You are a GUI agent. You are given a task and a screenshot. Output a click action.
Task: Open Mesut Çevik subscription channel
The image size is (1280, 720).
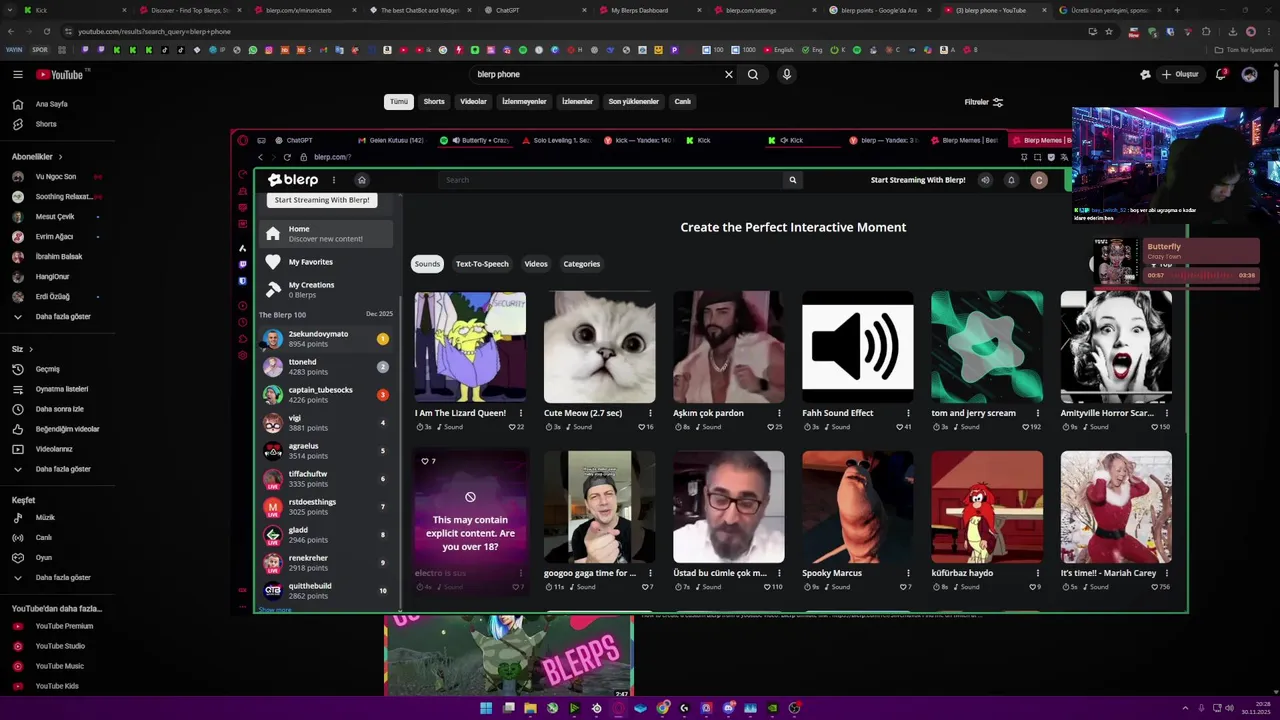pos(55,217)
